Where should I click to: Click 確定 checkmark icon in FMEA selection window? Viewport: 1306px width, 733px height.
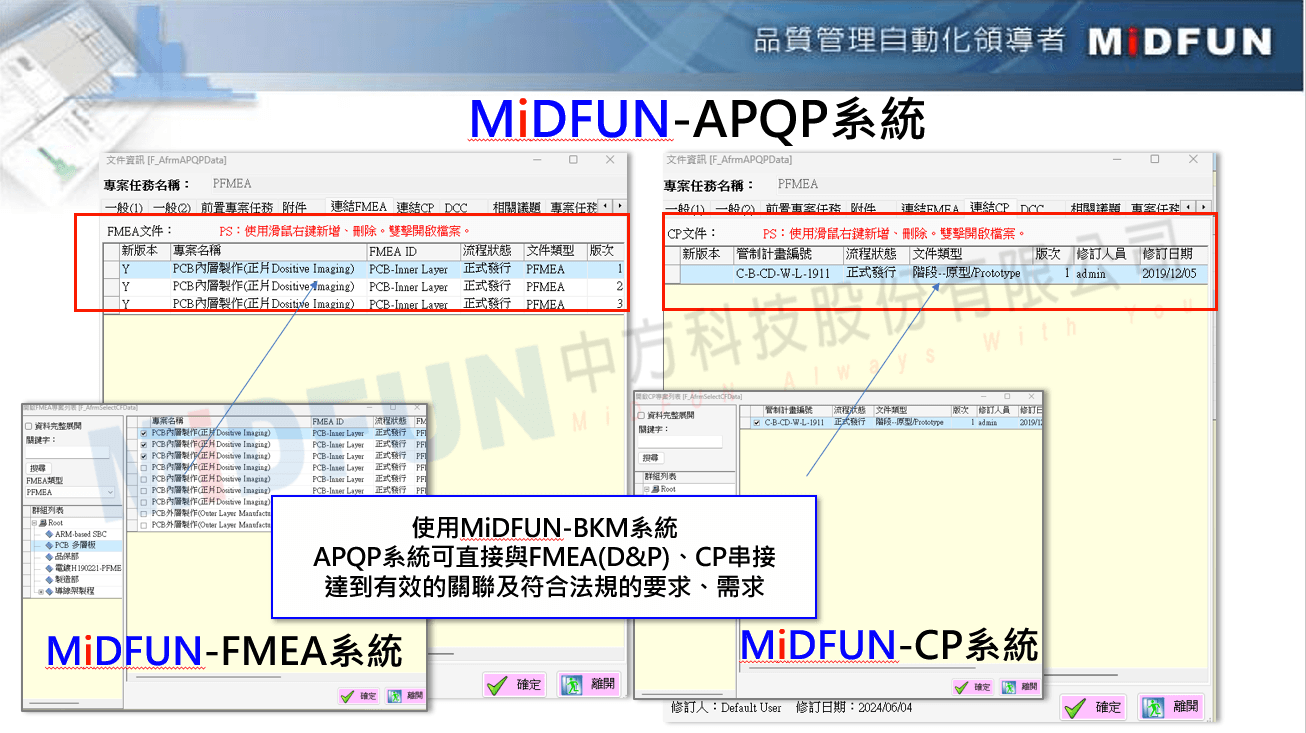[347, 696]
